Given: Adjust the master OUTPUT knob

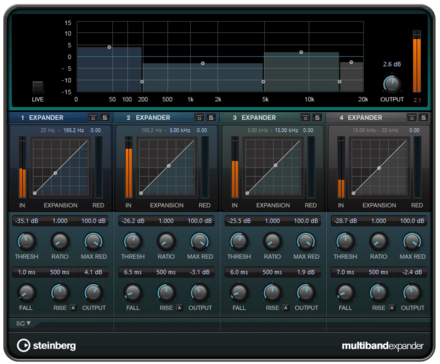Looking at the screenshot, I should (392, 84).
